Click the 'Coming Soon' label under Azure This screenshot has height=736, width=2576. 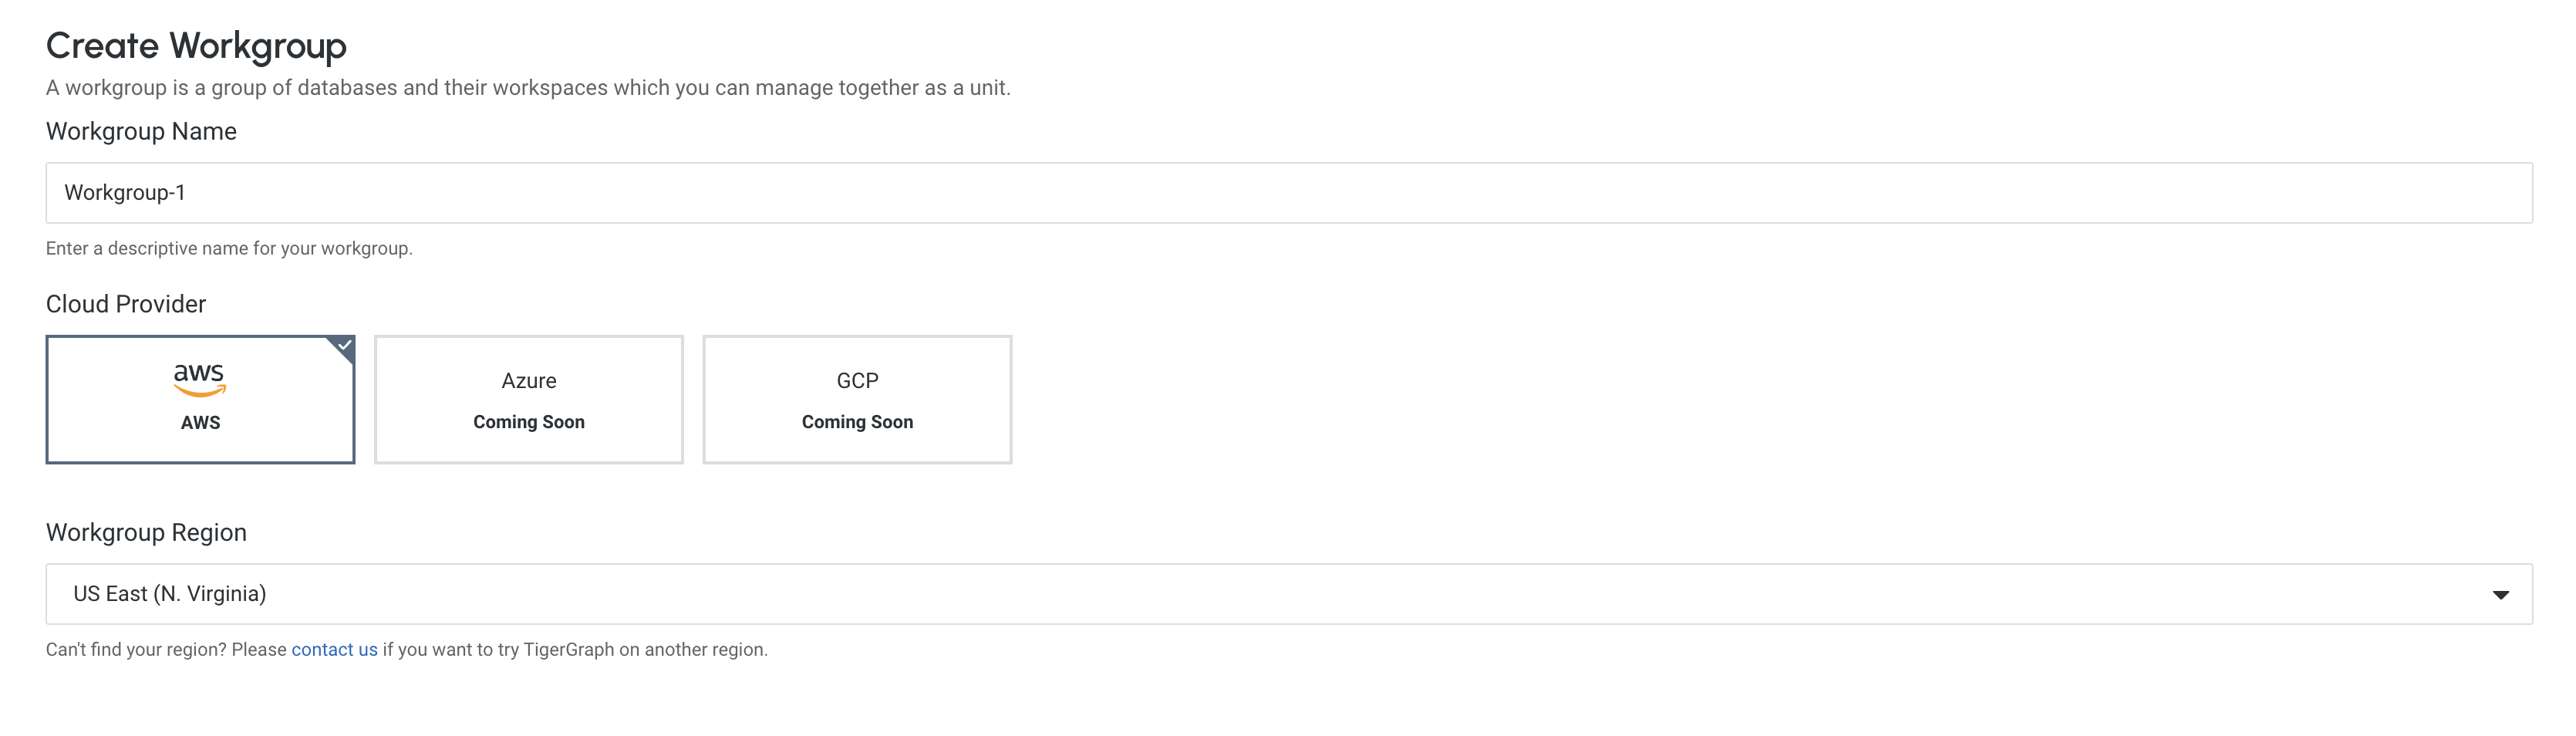529,421
